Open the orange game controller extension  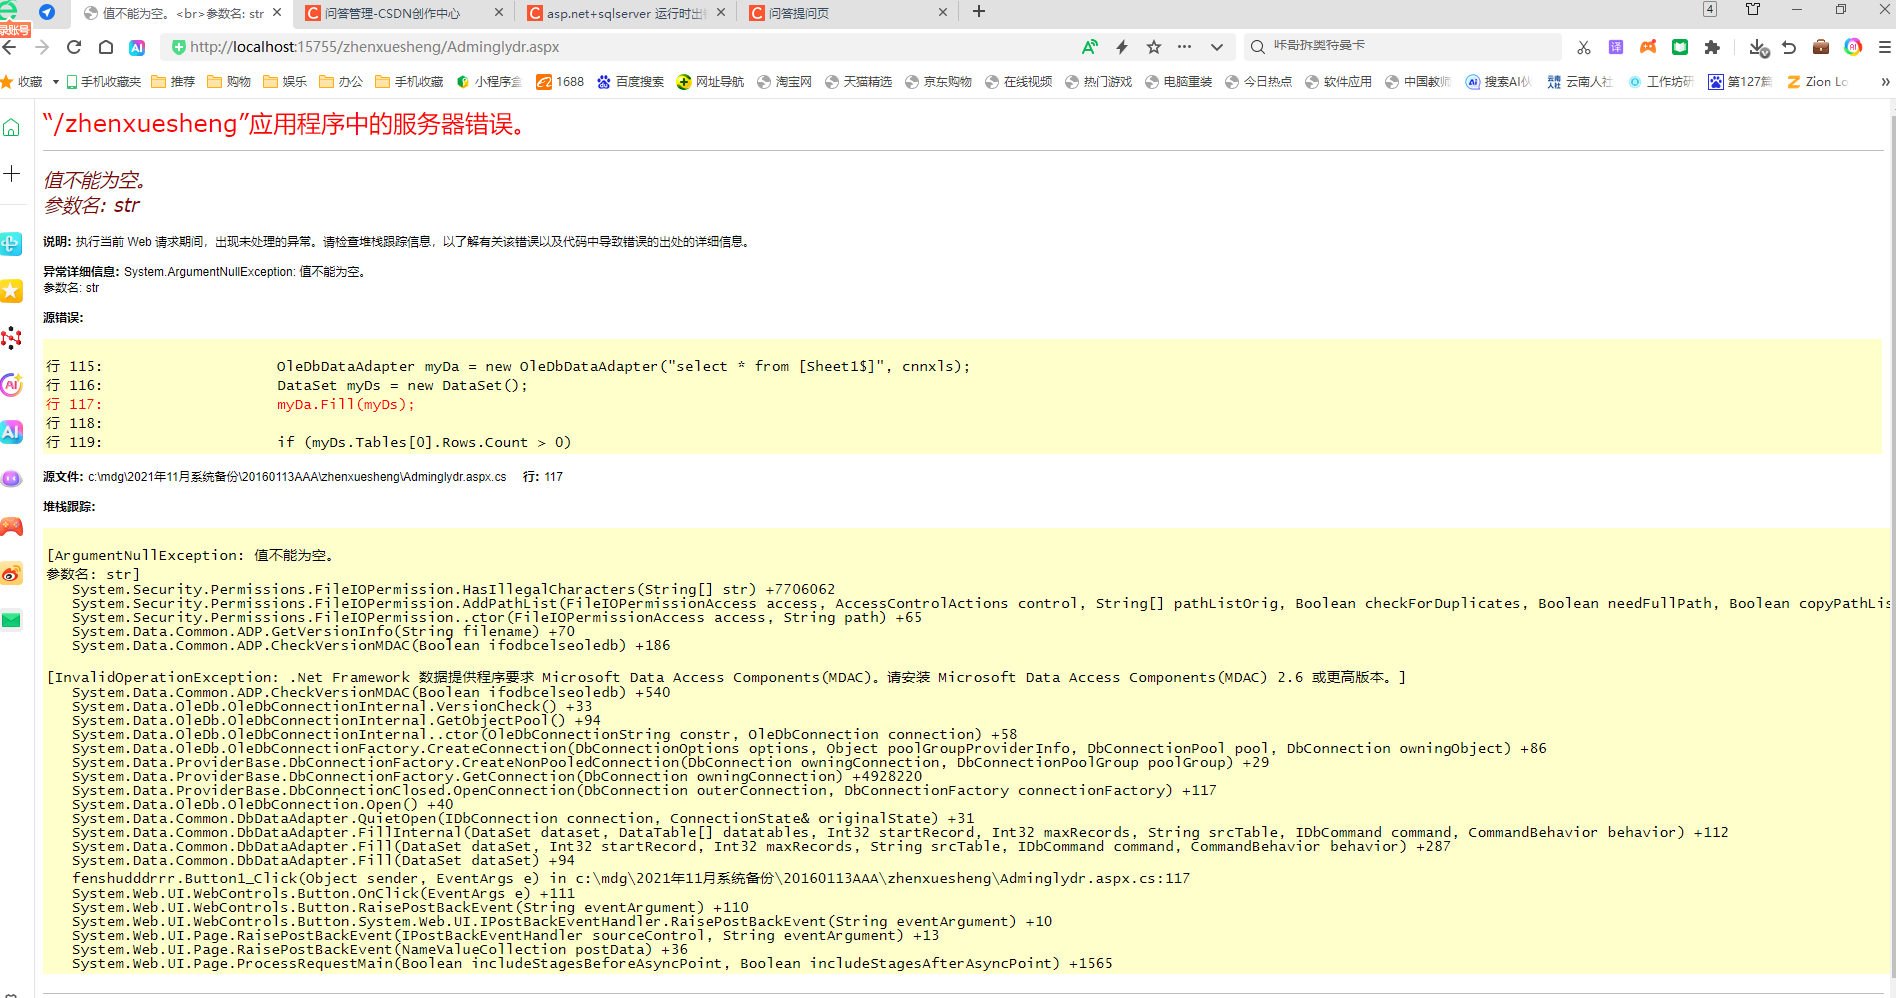coord(1648,47)
